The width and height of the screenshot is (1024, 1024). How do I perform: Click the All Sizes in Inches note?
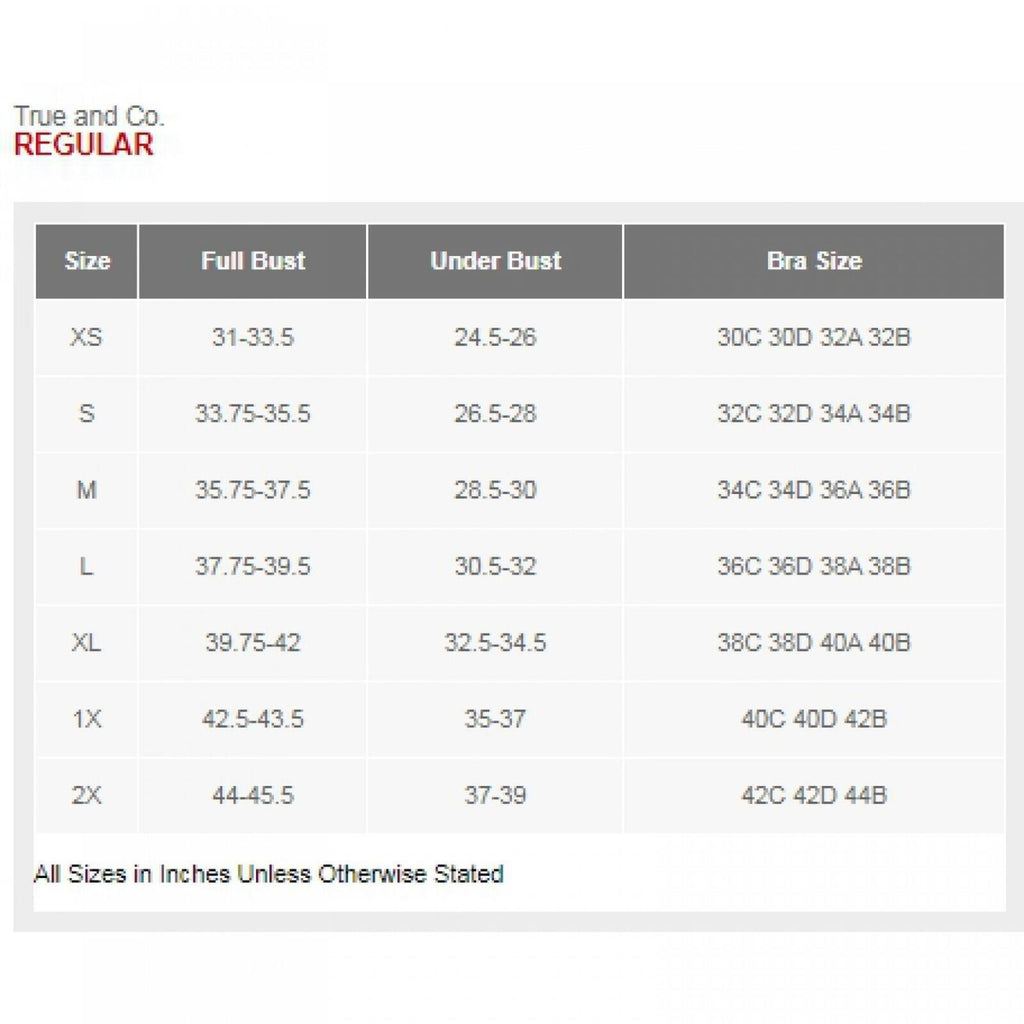coord(268,874)
